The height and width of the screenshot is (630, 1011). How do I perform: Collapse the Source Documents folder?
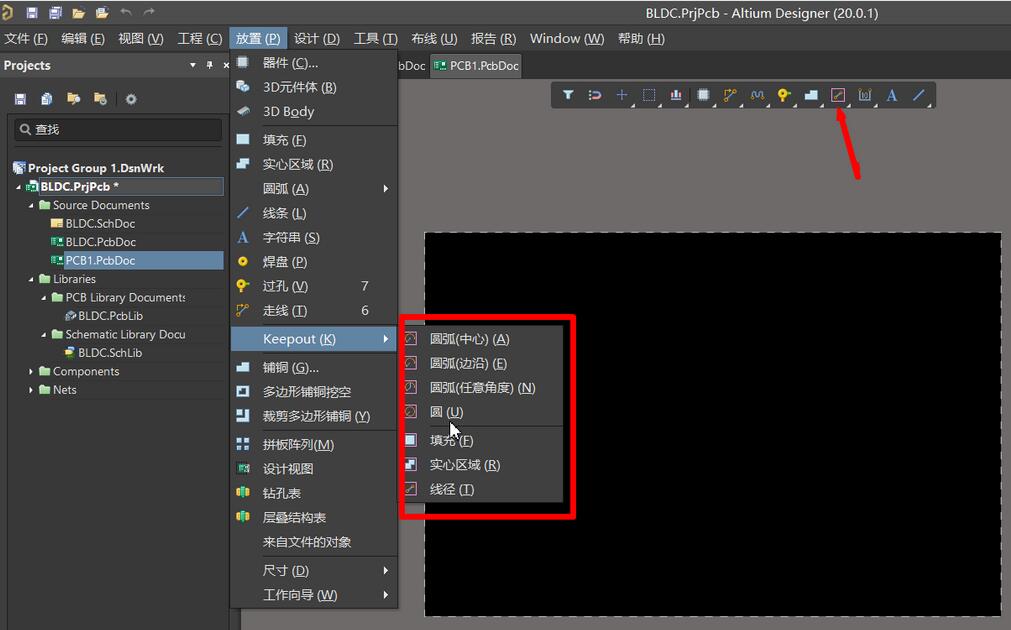coord(31,205)
